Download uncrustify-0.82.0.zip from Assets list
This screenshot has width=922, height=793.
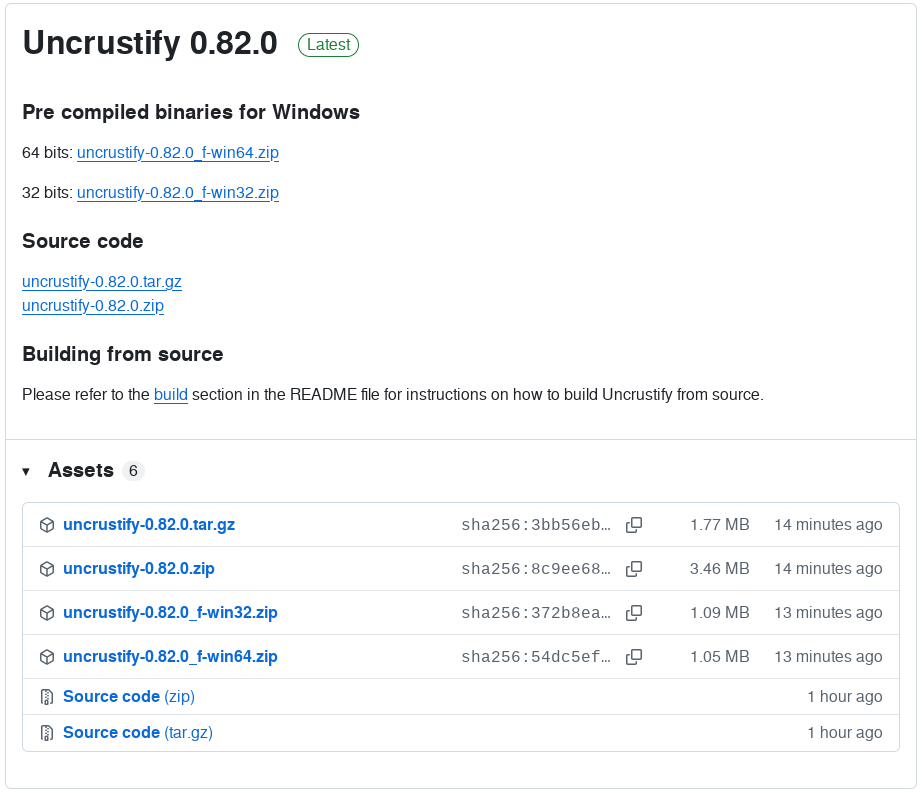[x=139, y=569]
